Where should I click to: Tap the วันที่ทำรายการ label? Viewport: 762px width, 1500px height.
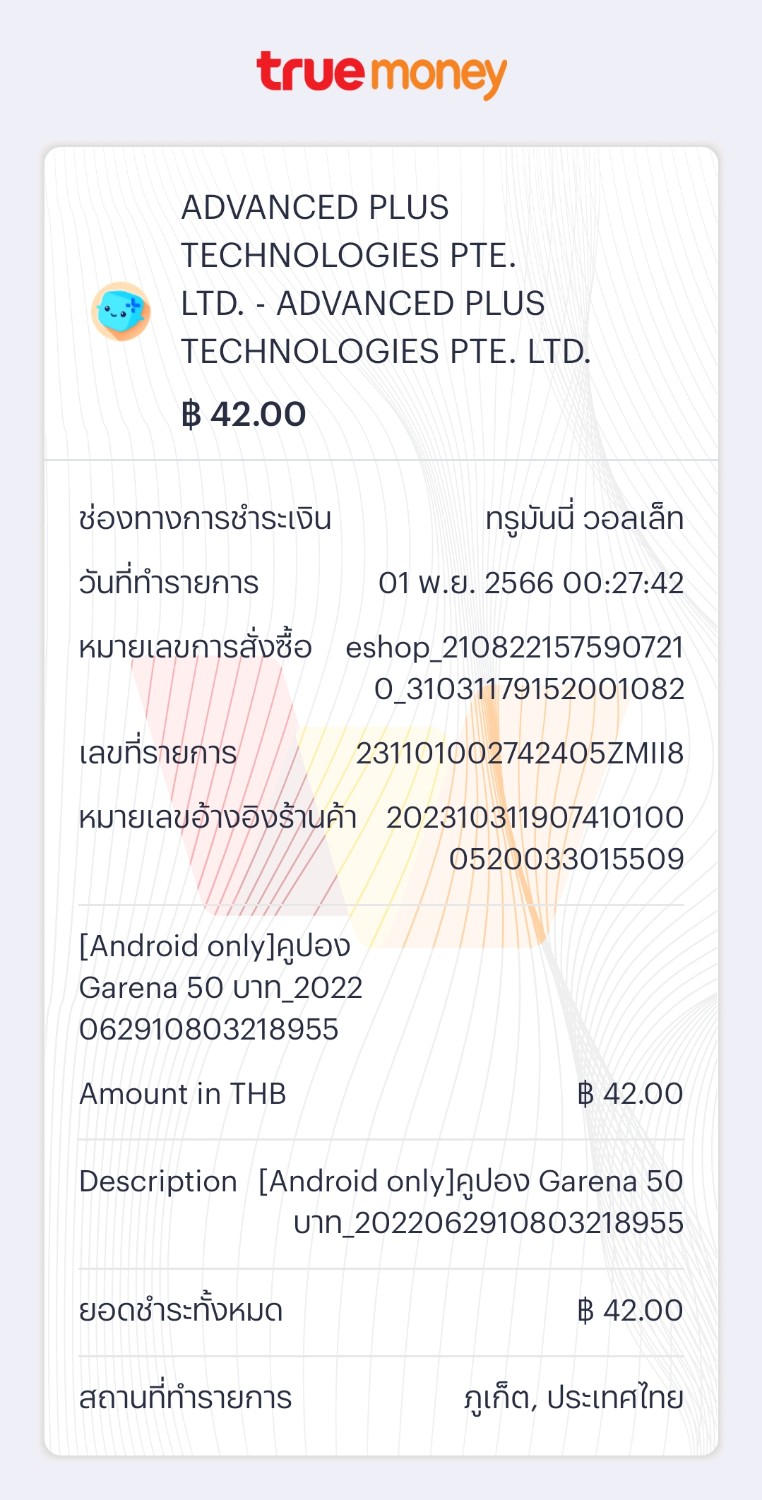coord(169,583)
